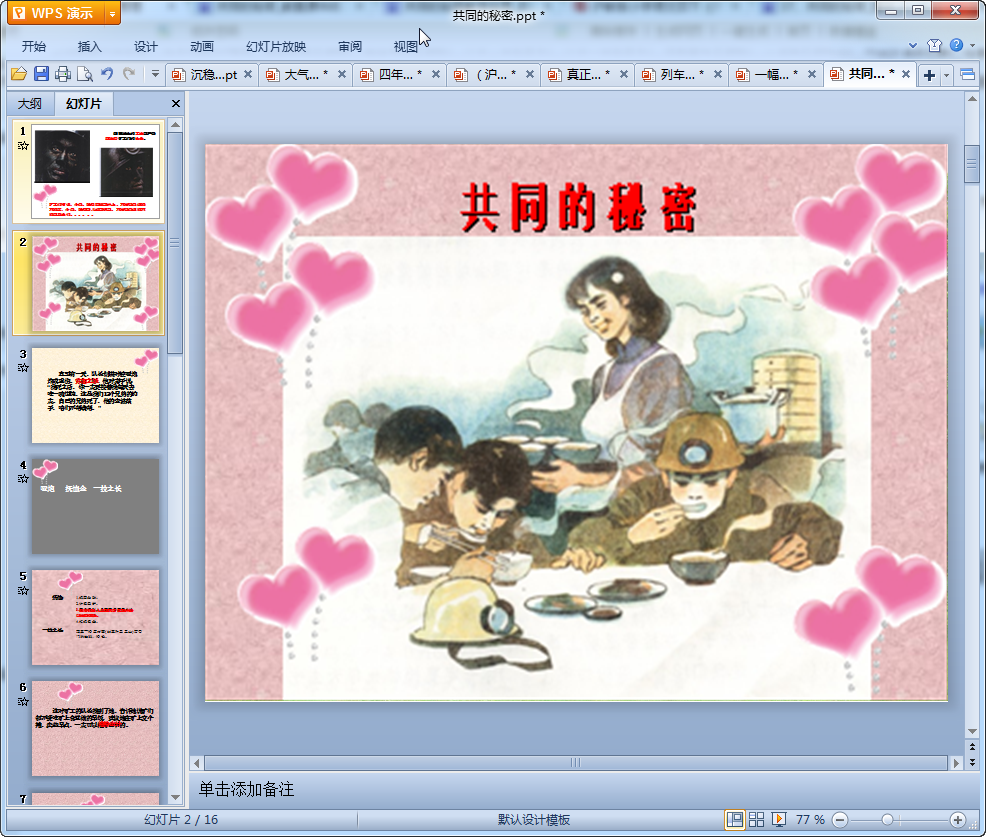Viewport: 986px width, 837px height.
Task: Undo the last action
Action: click(x=107, y=74)
